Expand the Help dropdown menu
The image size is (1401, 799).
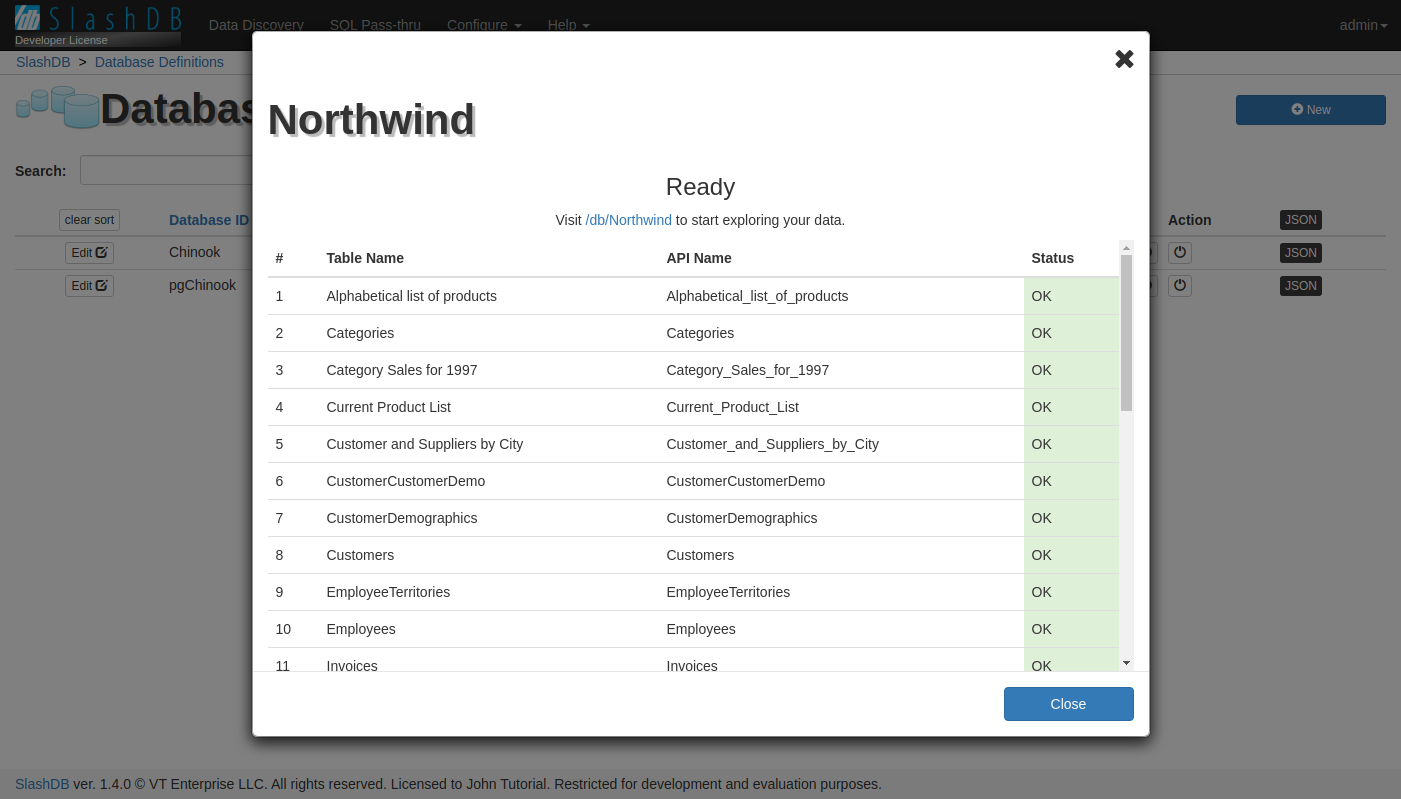click(568, 25)
